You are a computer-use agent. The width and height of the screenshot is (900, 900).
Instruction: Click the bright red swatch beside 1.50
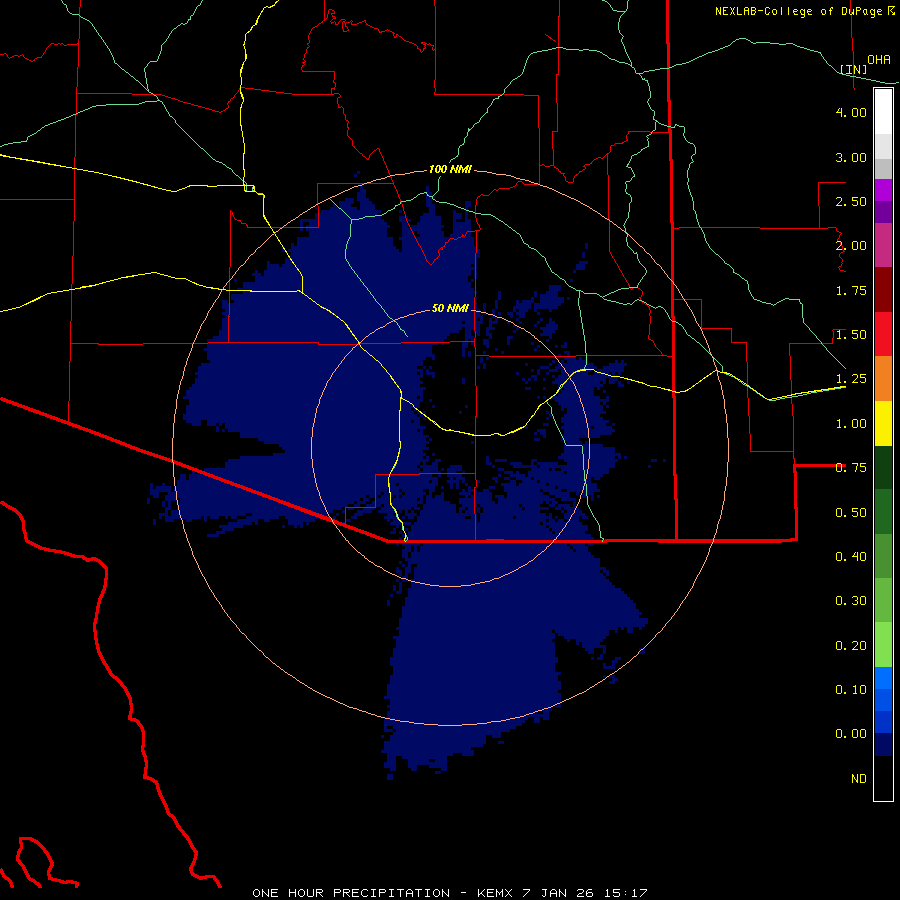[x=883, y=334]
